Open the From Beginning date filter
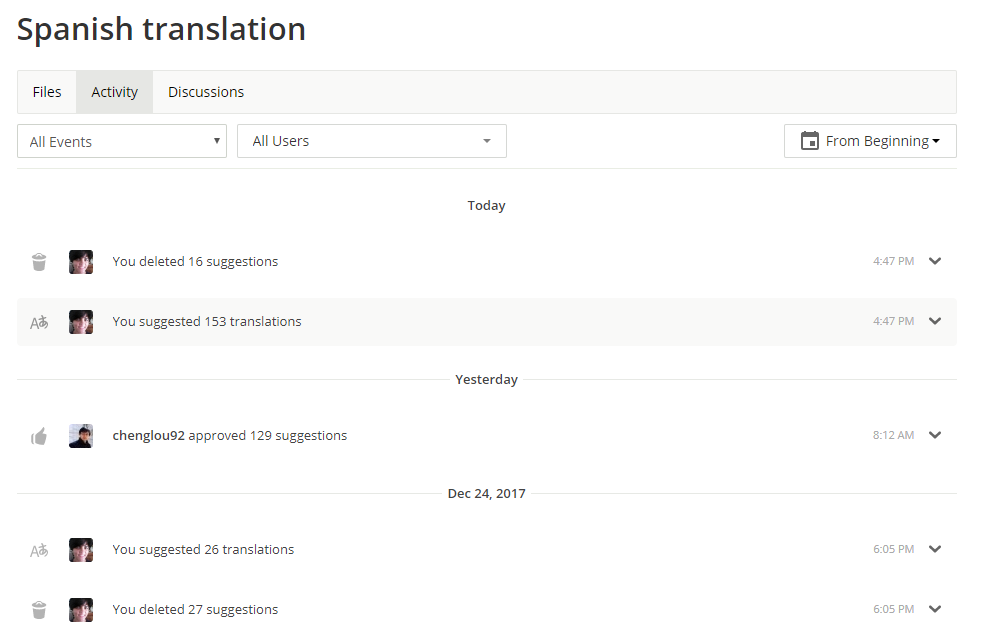The width and height of the screenshot is (989, 629). (870, 141)
